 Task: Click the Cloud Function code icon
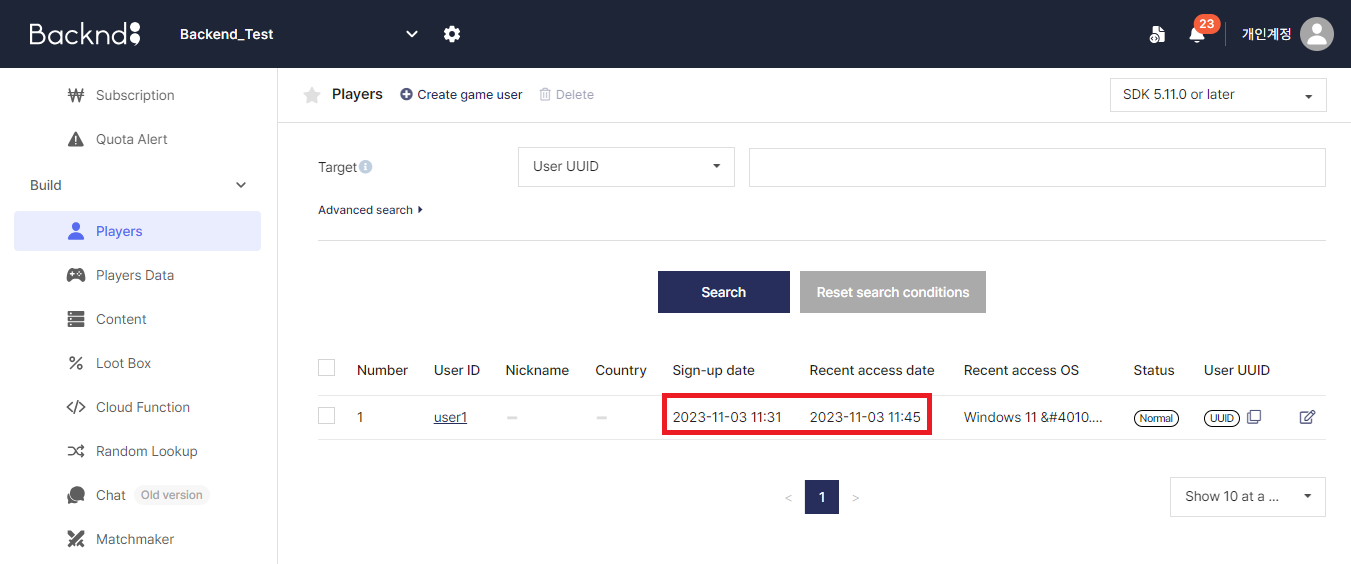[76, 407]
